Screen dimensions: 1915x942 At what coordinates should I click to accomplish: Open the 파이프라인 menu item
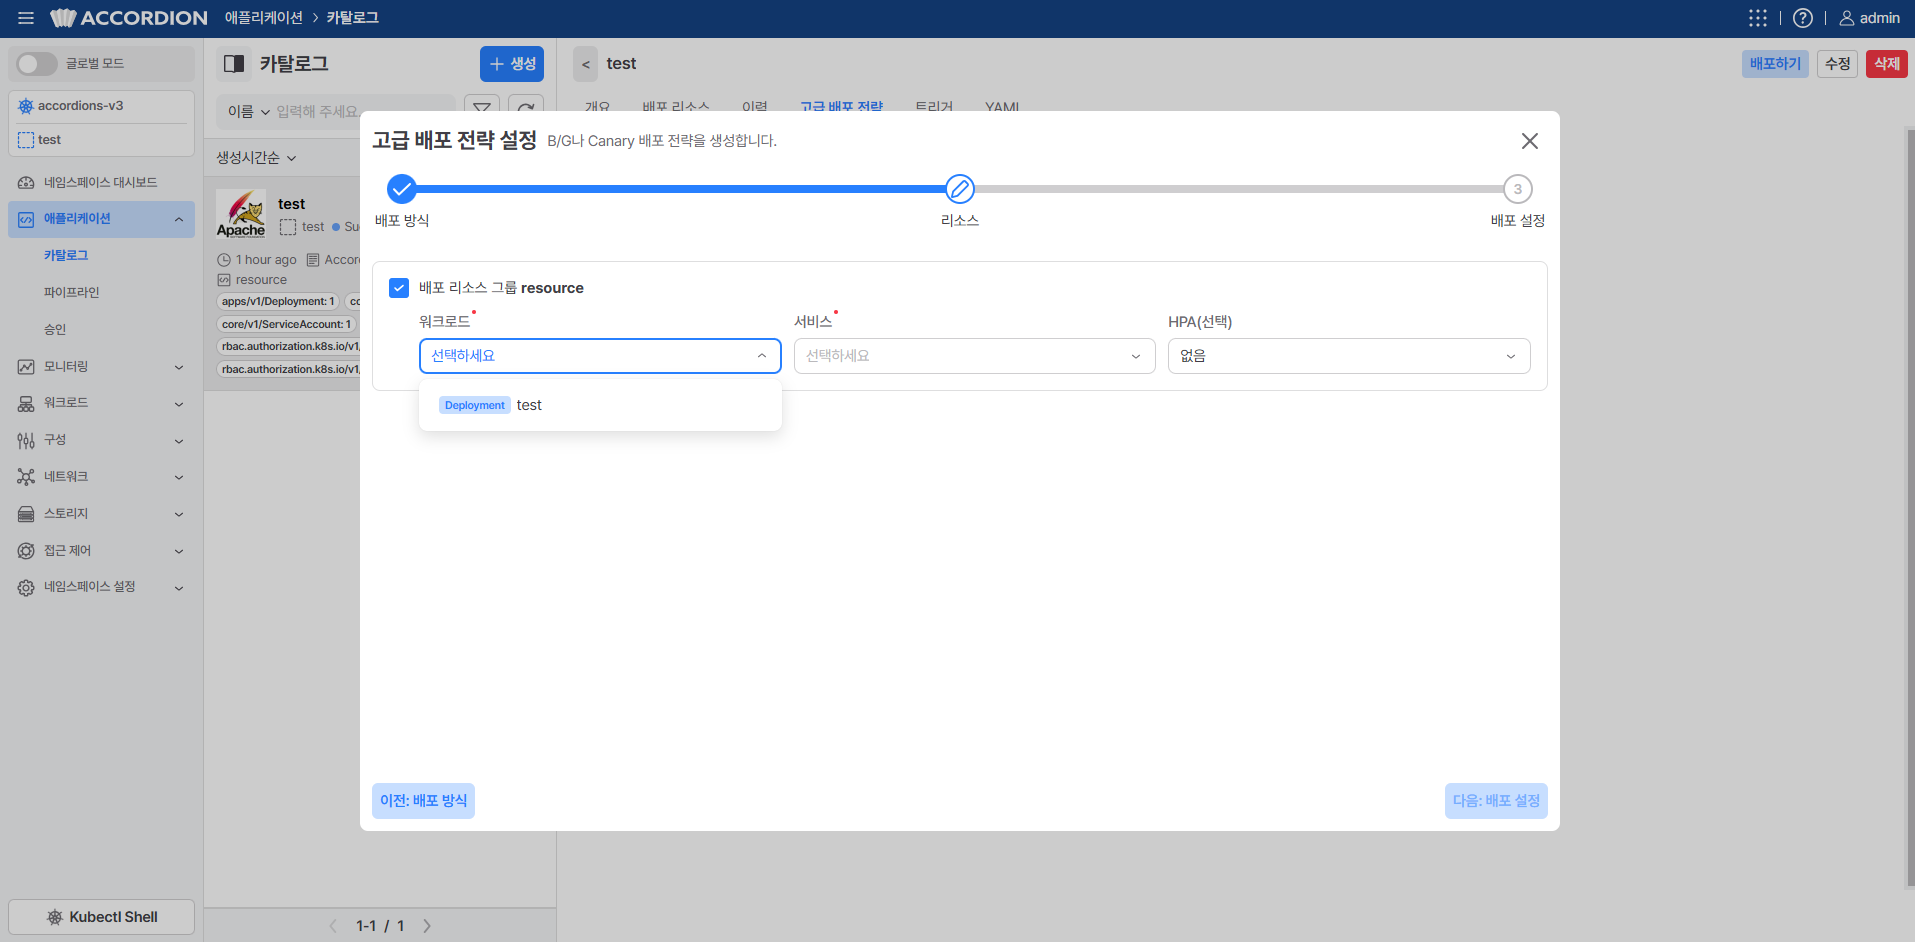coord(72,293)
